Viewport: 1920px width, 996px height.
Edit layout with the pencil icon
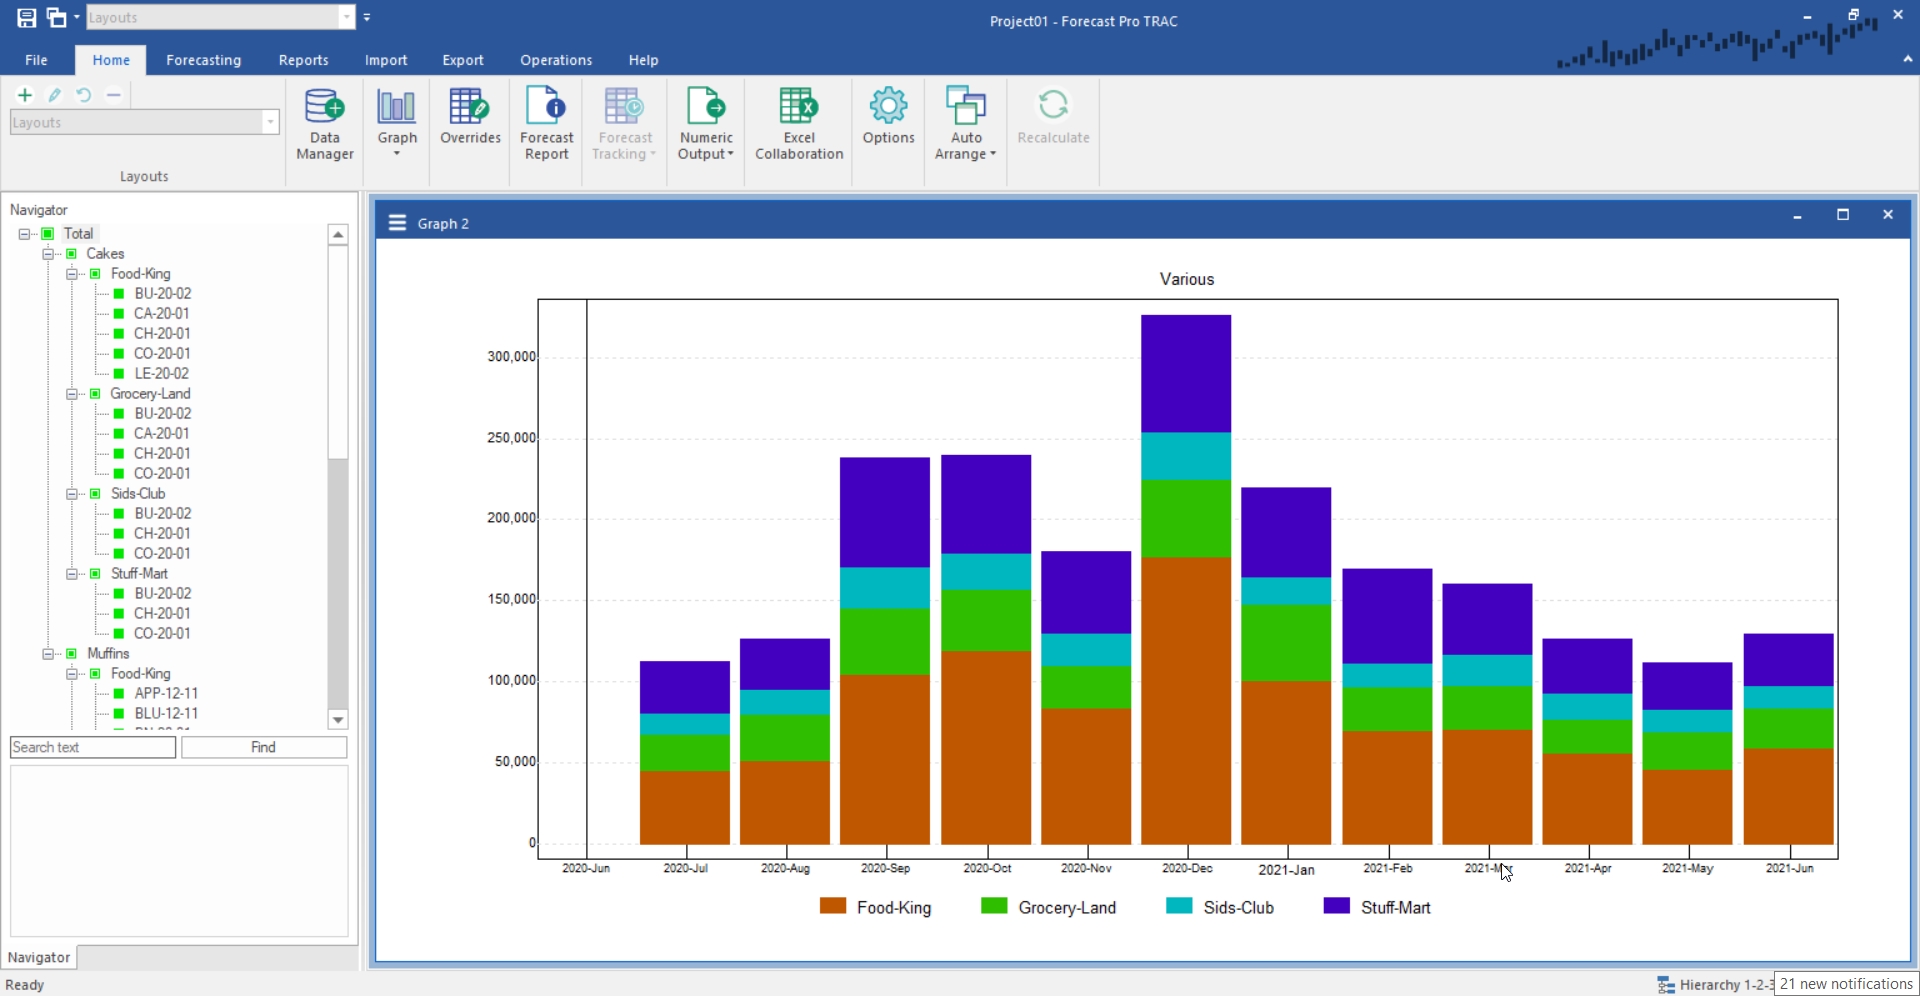(x=55, y=95)
